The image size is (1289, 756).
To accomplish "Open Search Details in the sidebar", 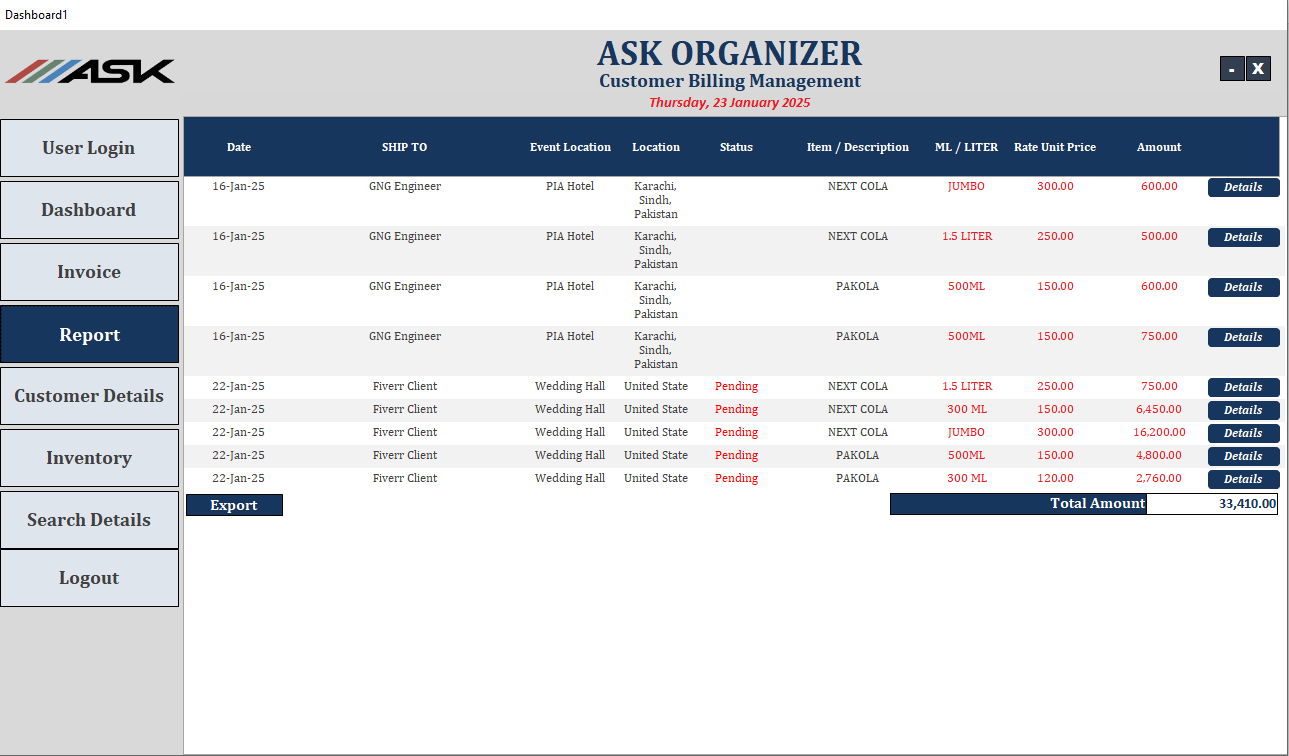I will 90,520.
